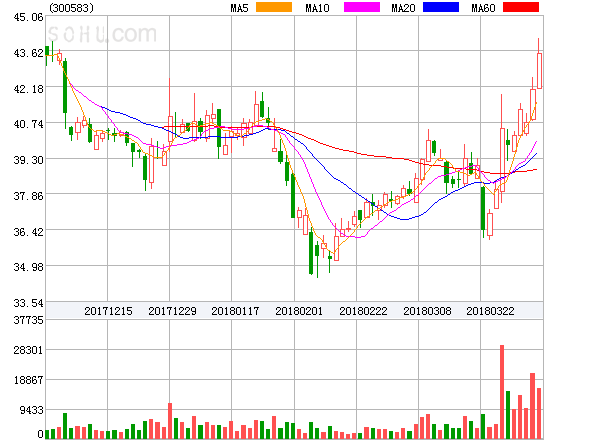
Task: Click the 20180308 date label
Action: point(428,311)
